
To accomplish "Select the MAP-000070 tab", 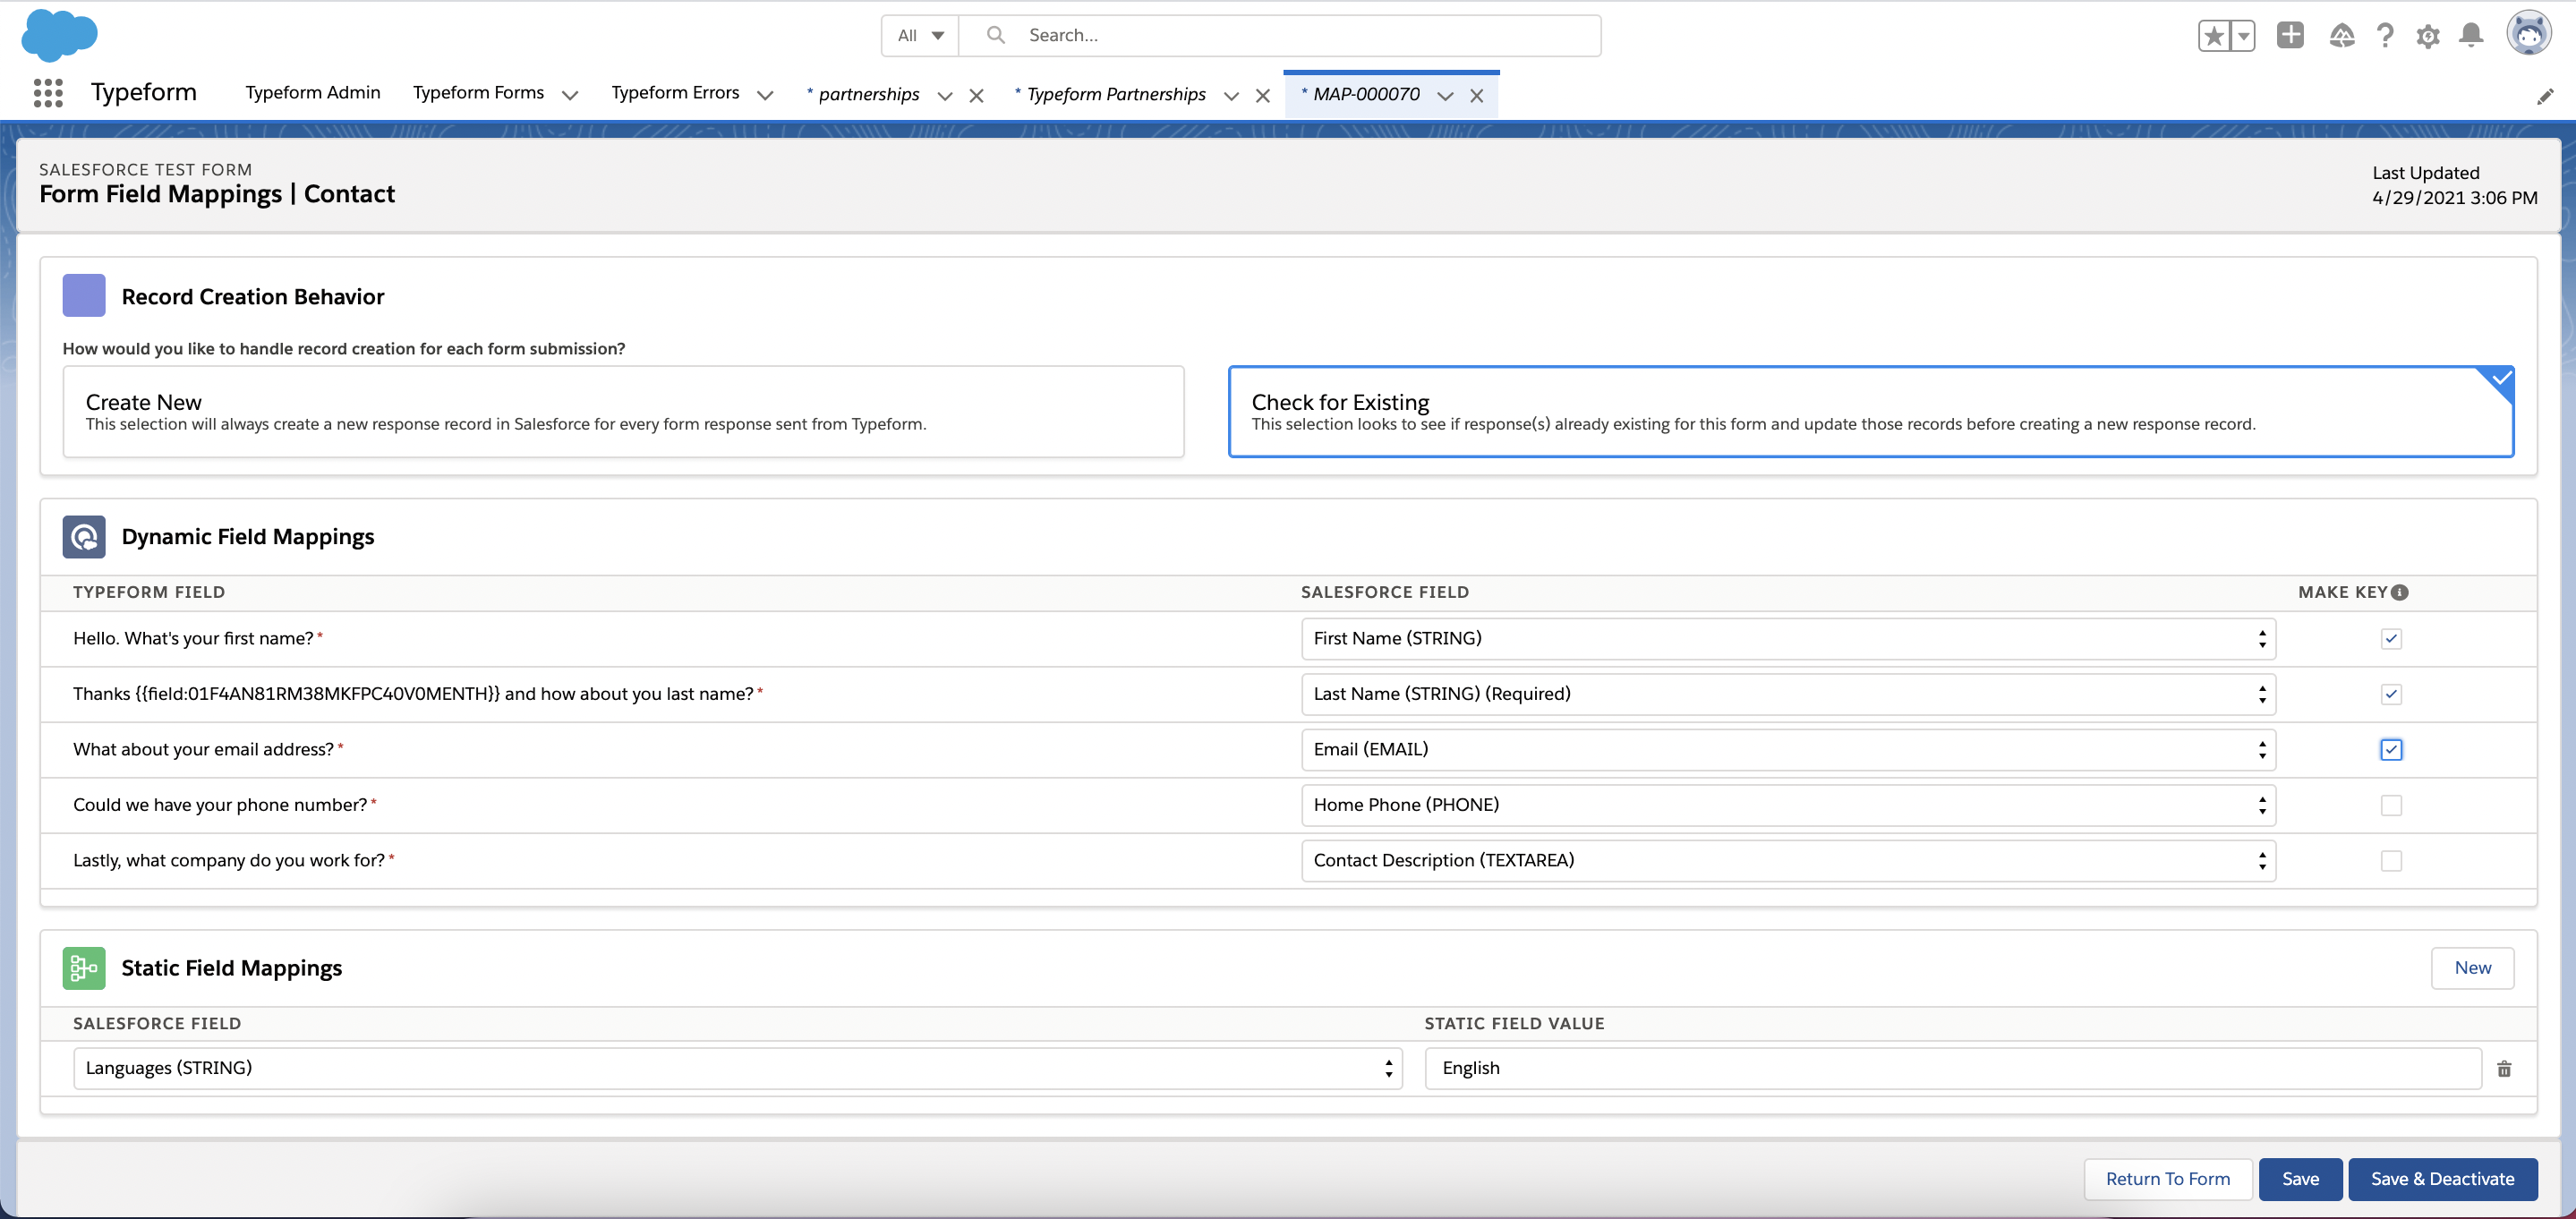I will [1365, 94].
